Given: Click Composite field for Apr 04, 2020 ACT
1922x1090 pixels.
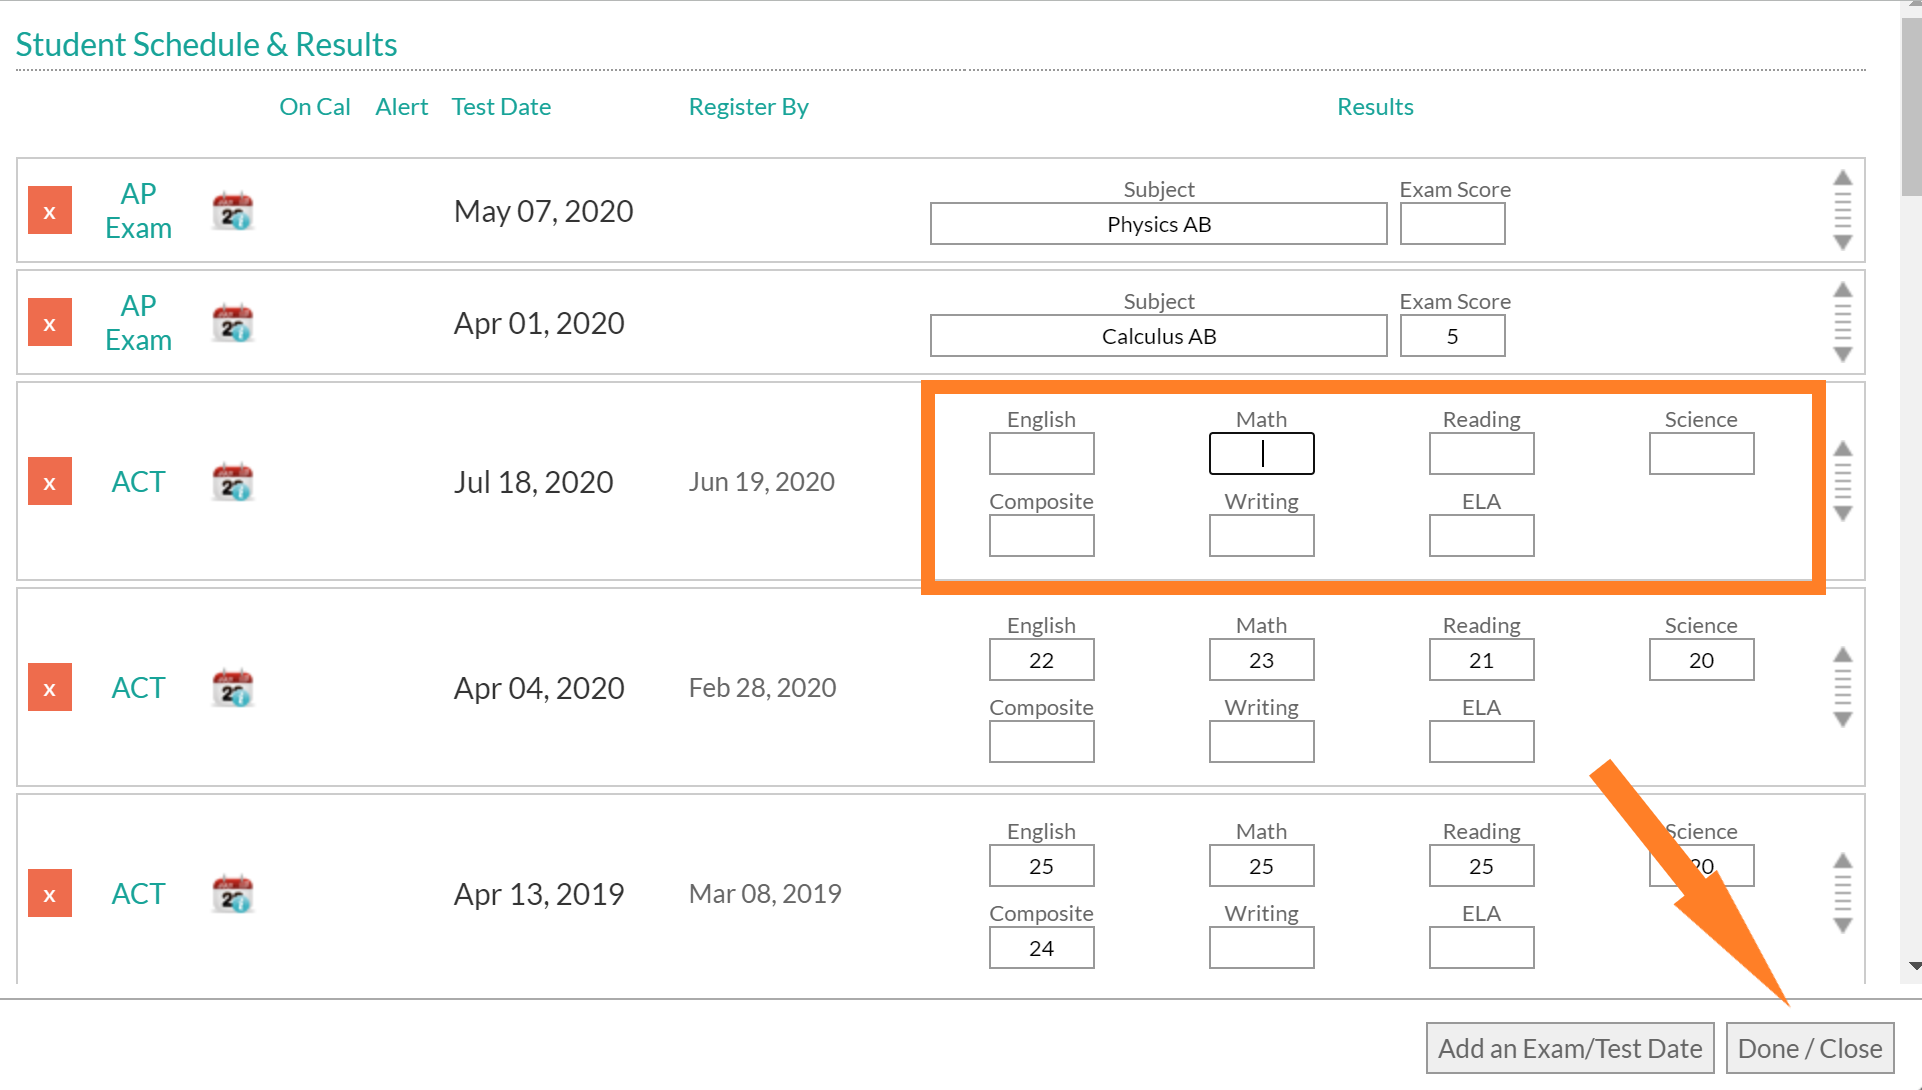Looking at the screenshot, I should pyautogui.click(x=1041, y=742).
